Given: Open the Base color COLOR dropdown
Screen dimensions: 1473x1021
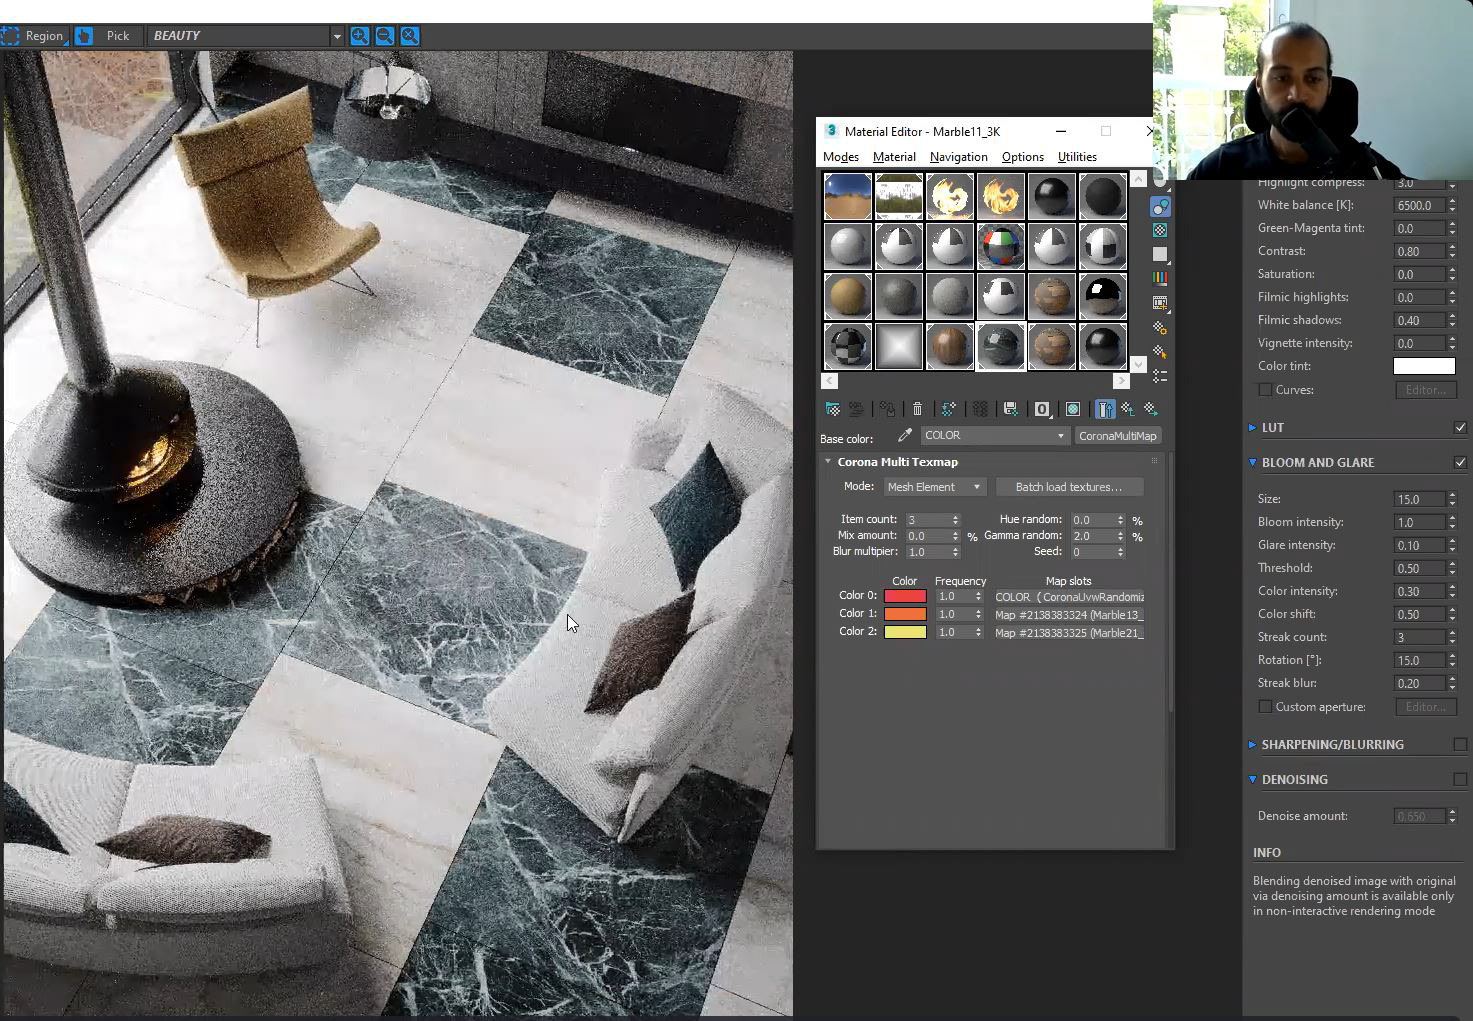Looking at the screenshot, I should [994, 436].
